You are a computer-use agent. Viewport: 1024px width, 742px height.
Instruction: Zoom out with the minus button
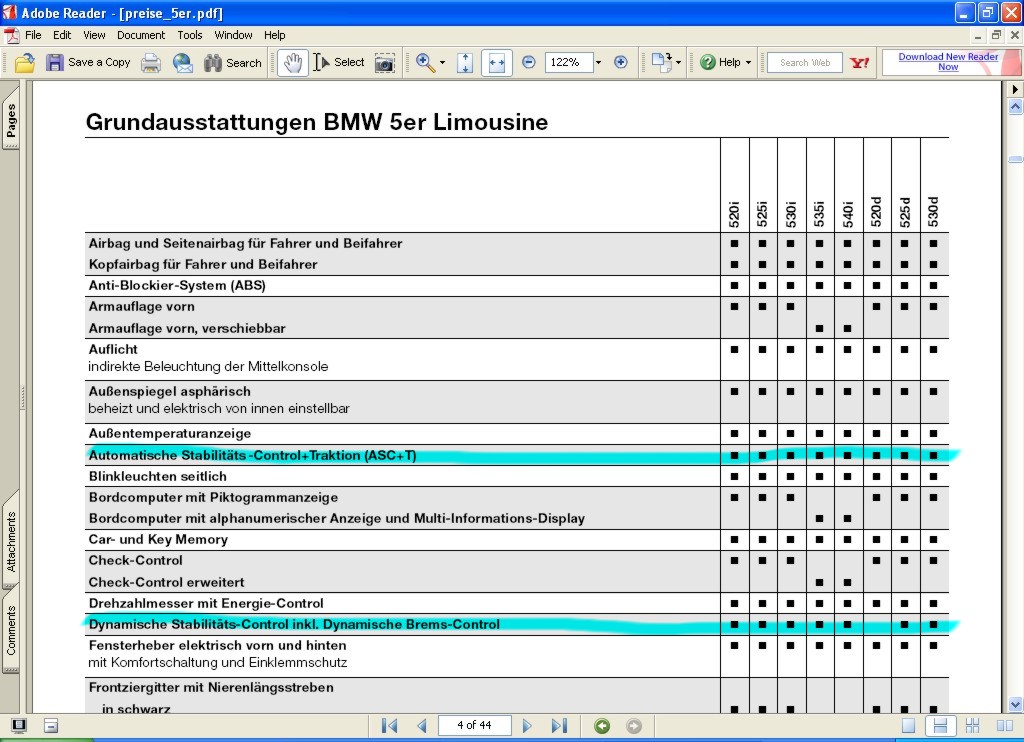tap(529, 63)
